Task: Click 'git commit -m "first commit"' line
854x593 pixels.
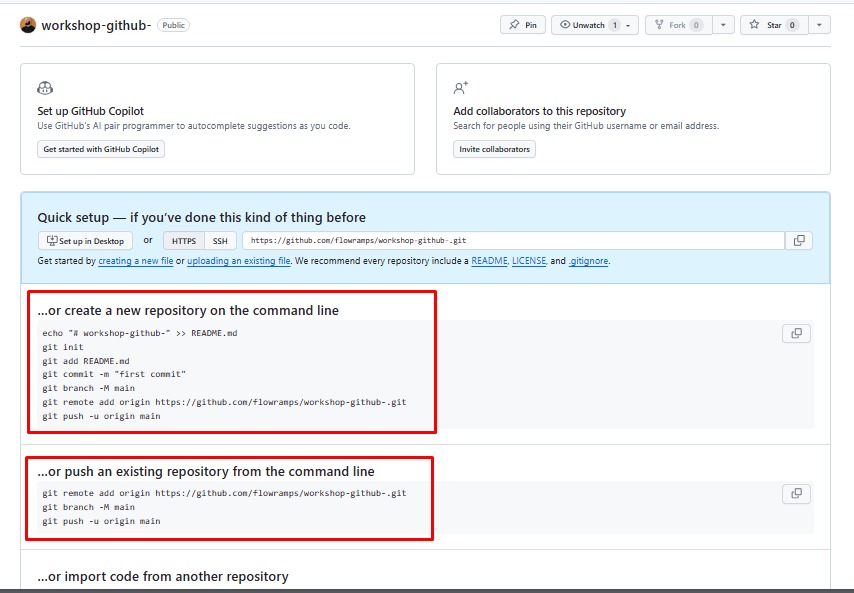Action: pos(114,374)
